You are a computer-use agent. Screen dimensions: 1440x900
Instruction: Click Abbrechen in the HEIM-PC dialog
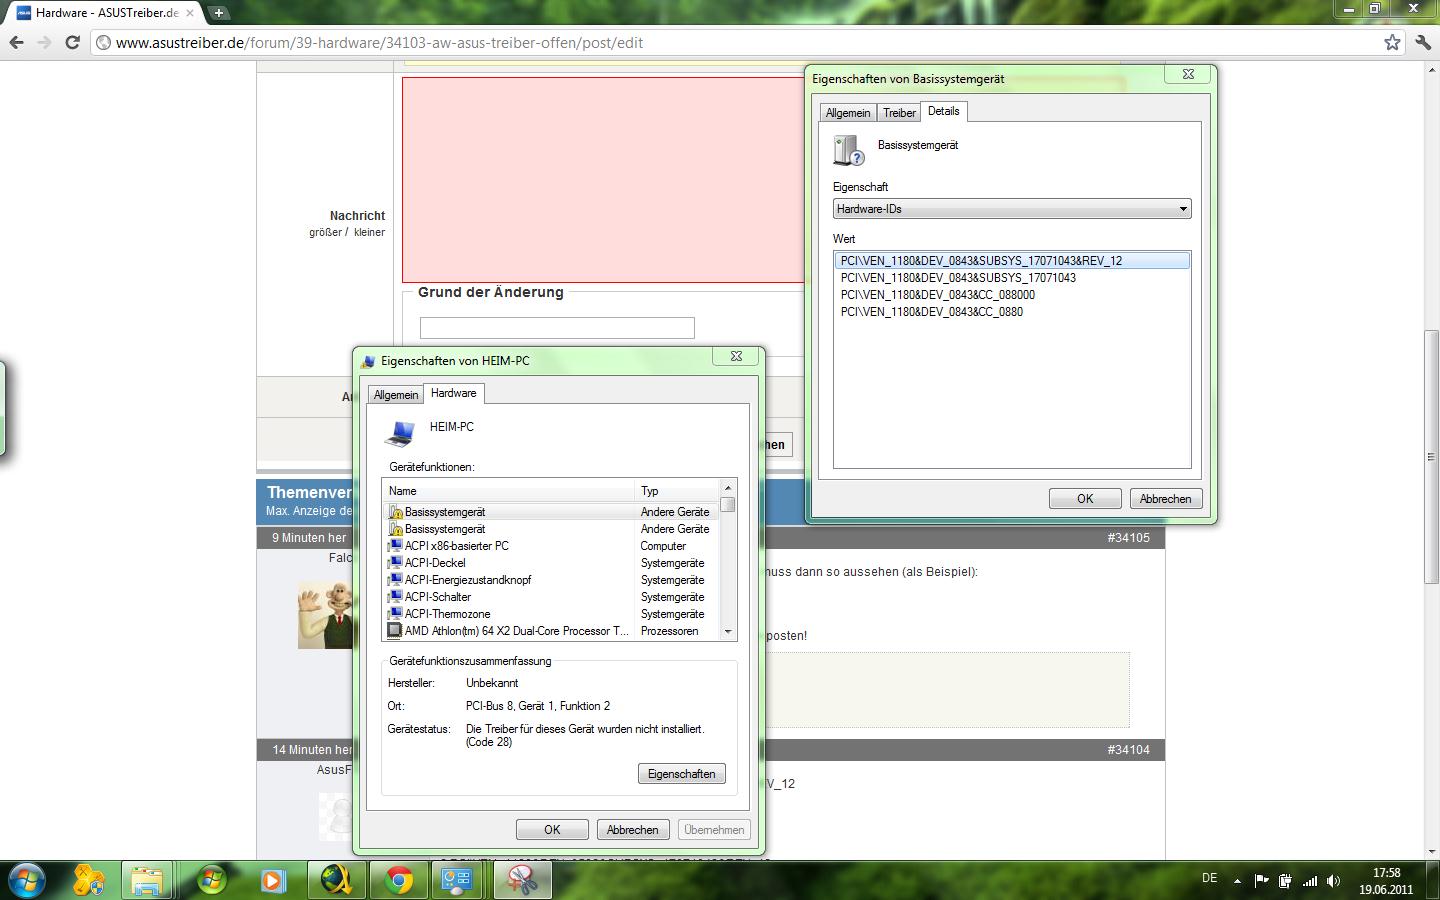click(632, 830)
